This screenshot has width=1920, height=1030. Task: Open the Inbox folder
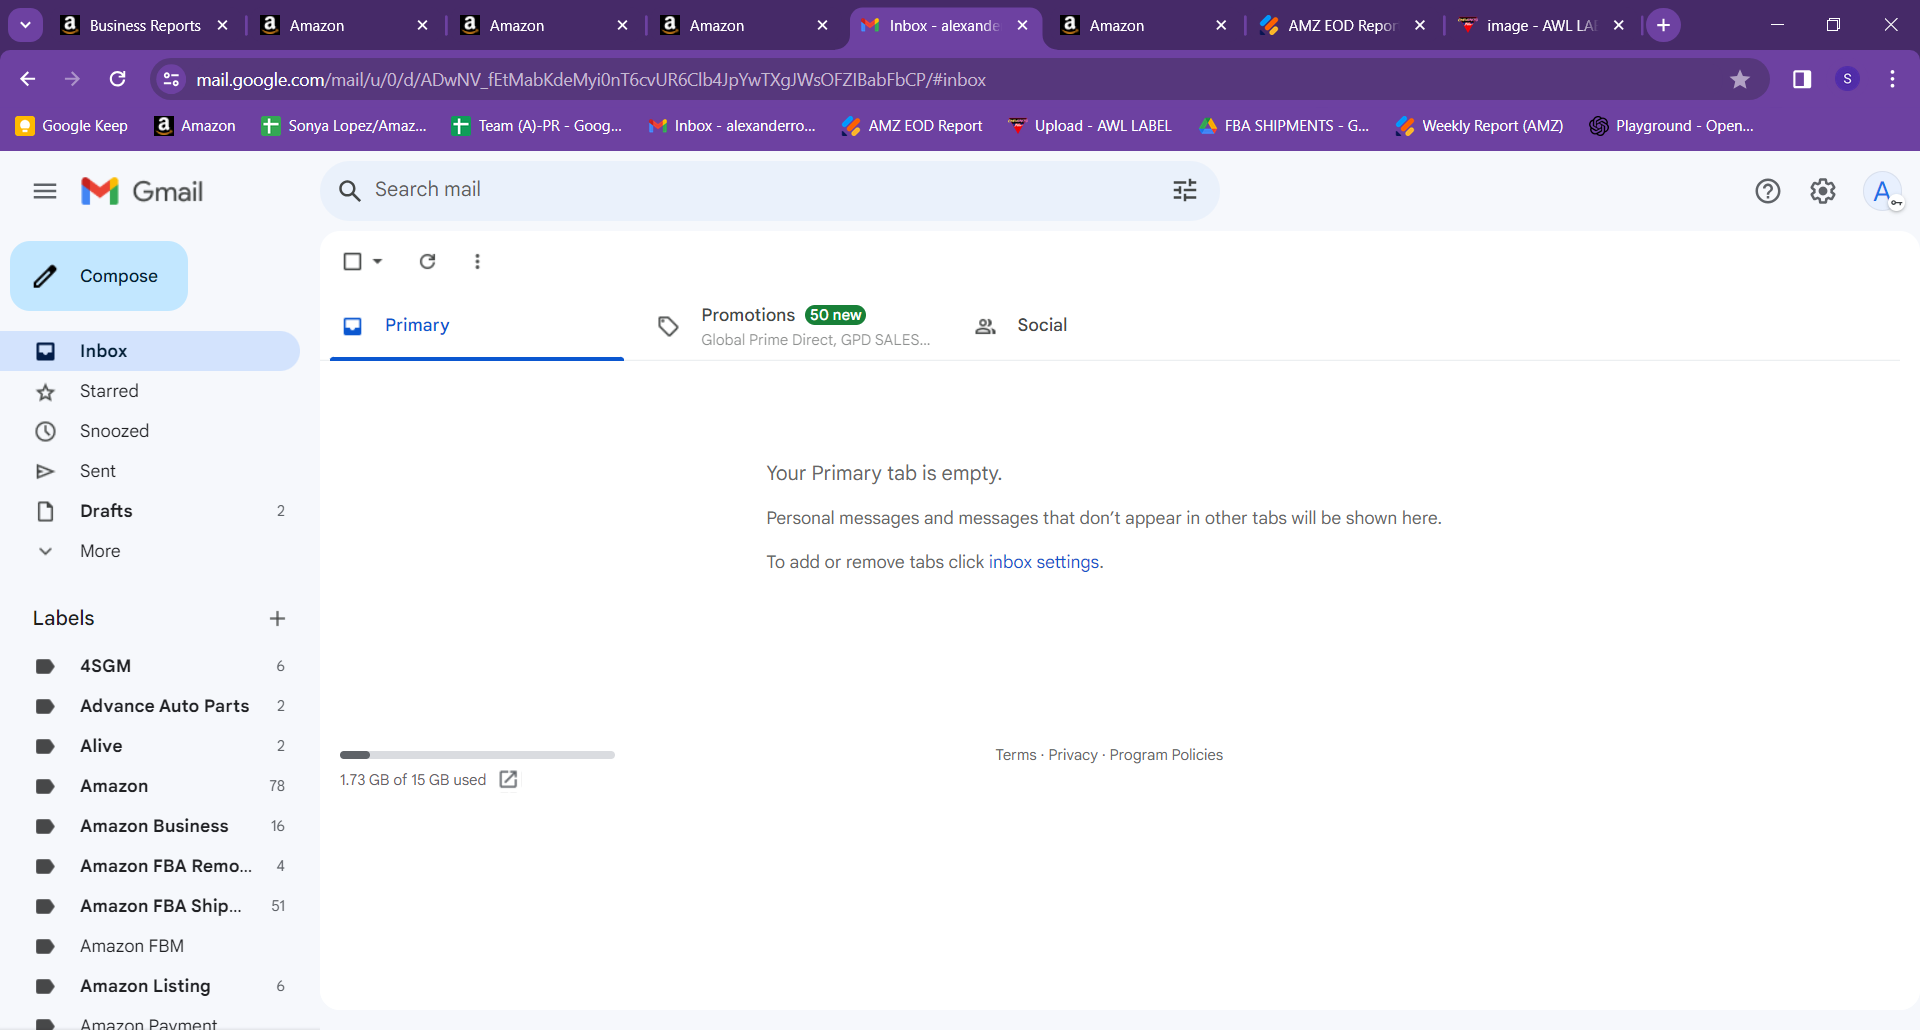pyautogui.click(x=150, y=351)
